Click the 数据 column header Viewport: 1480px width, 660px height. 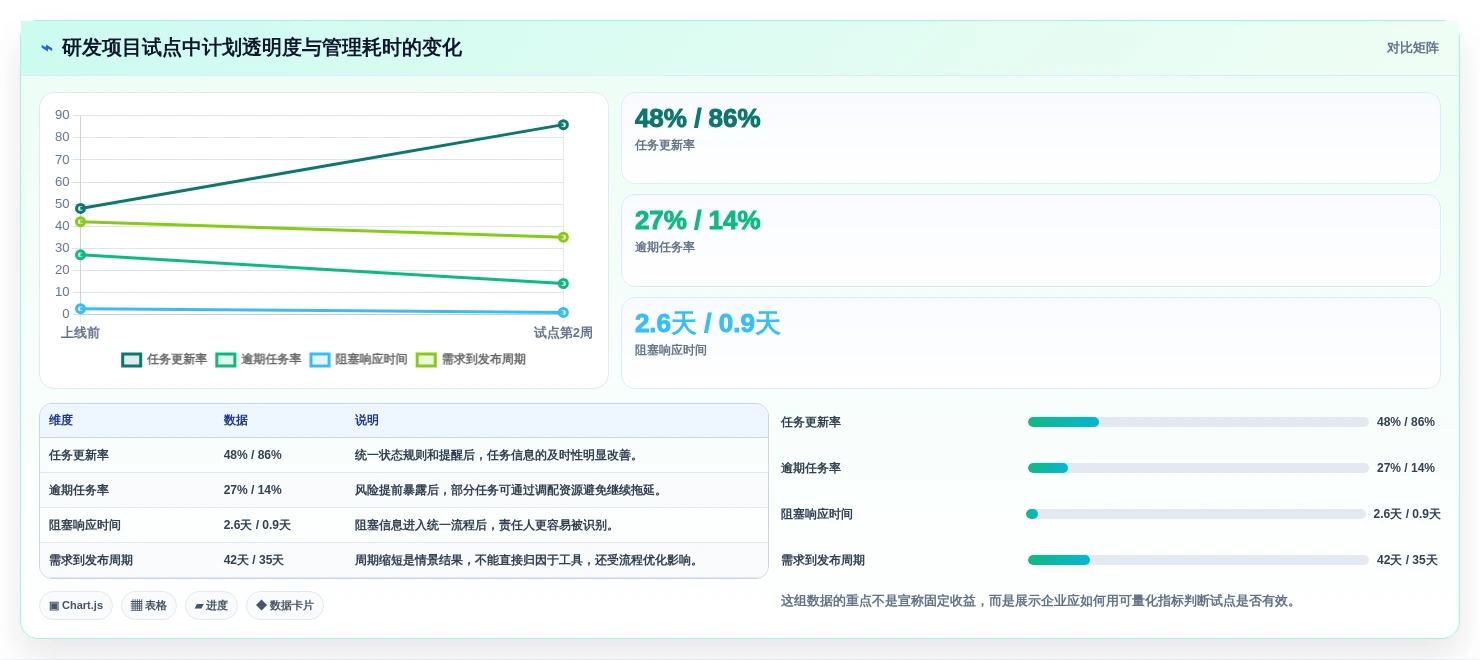(236, 421)
